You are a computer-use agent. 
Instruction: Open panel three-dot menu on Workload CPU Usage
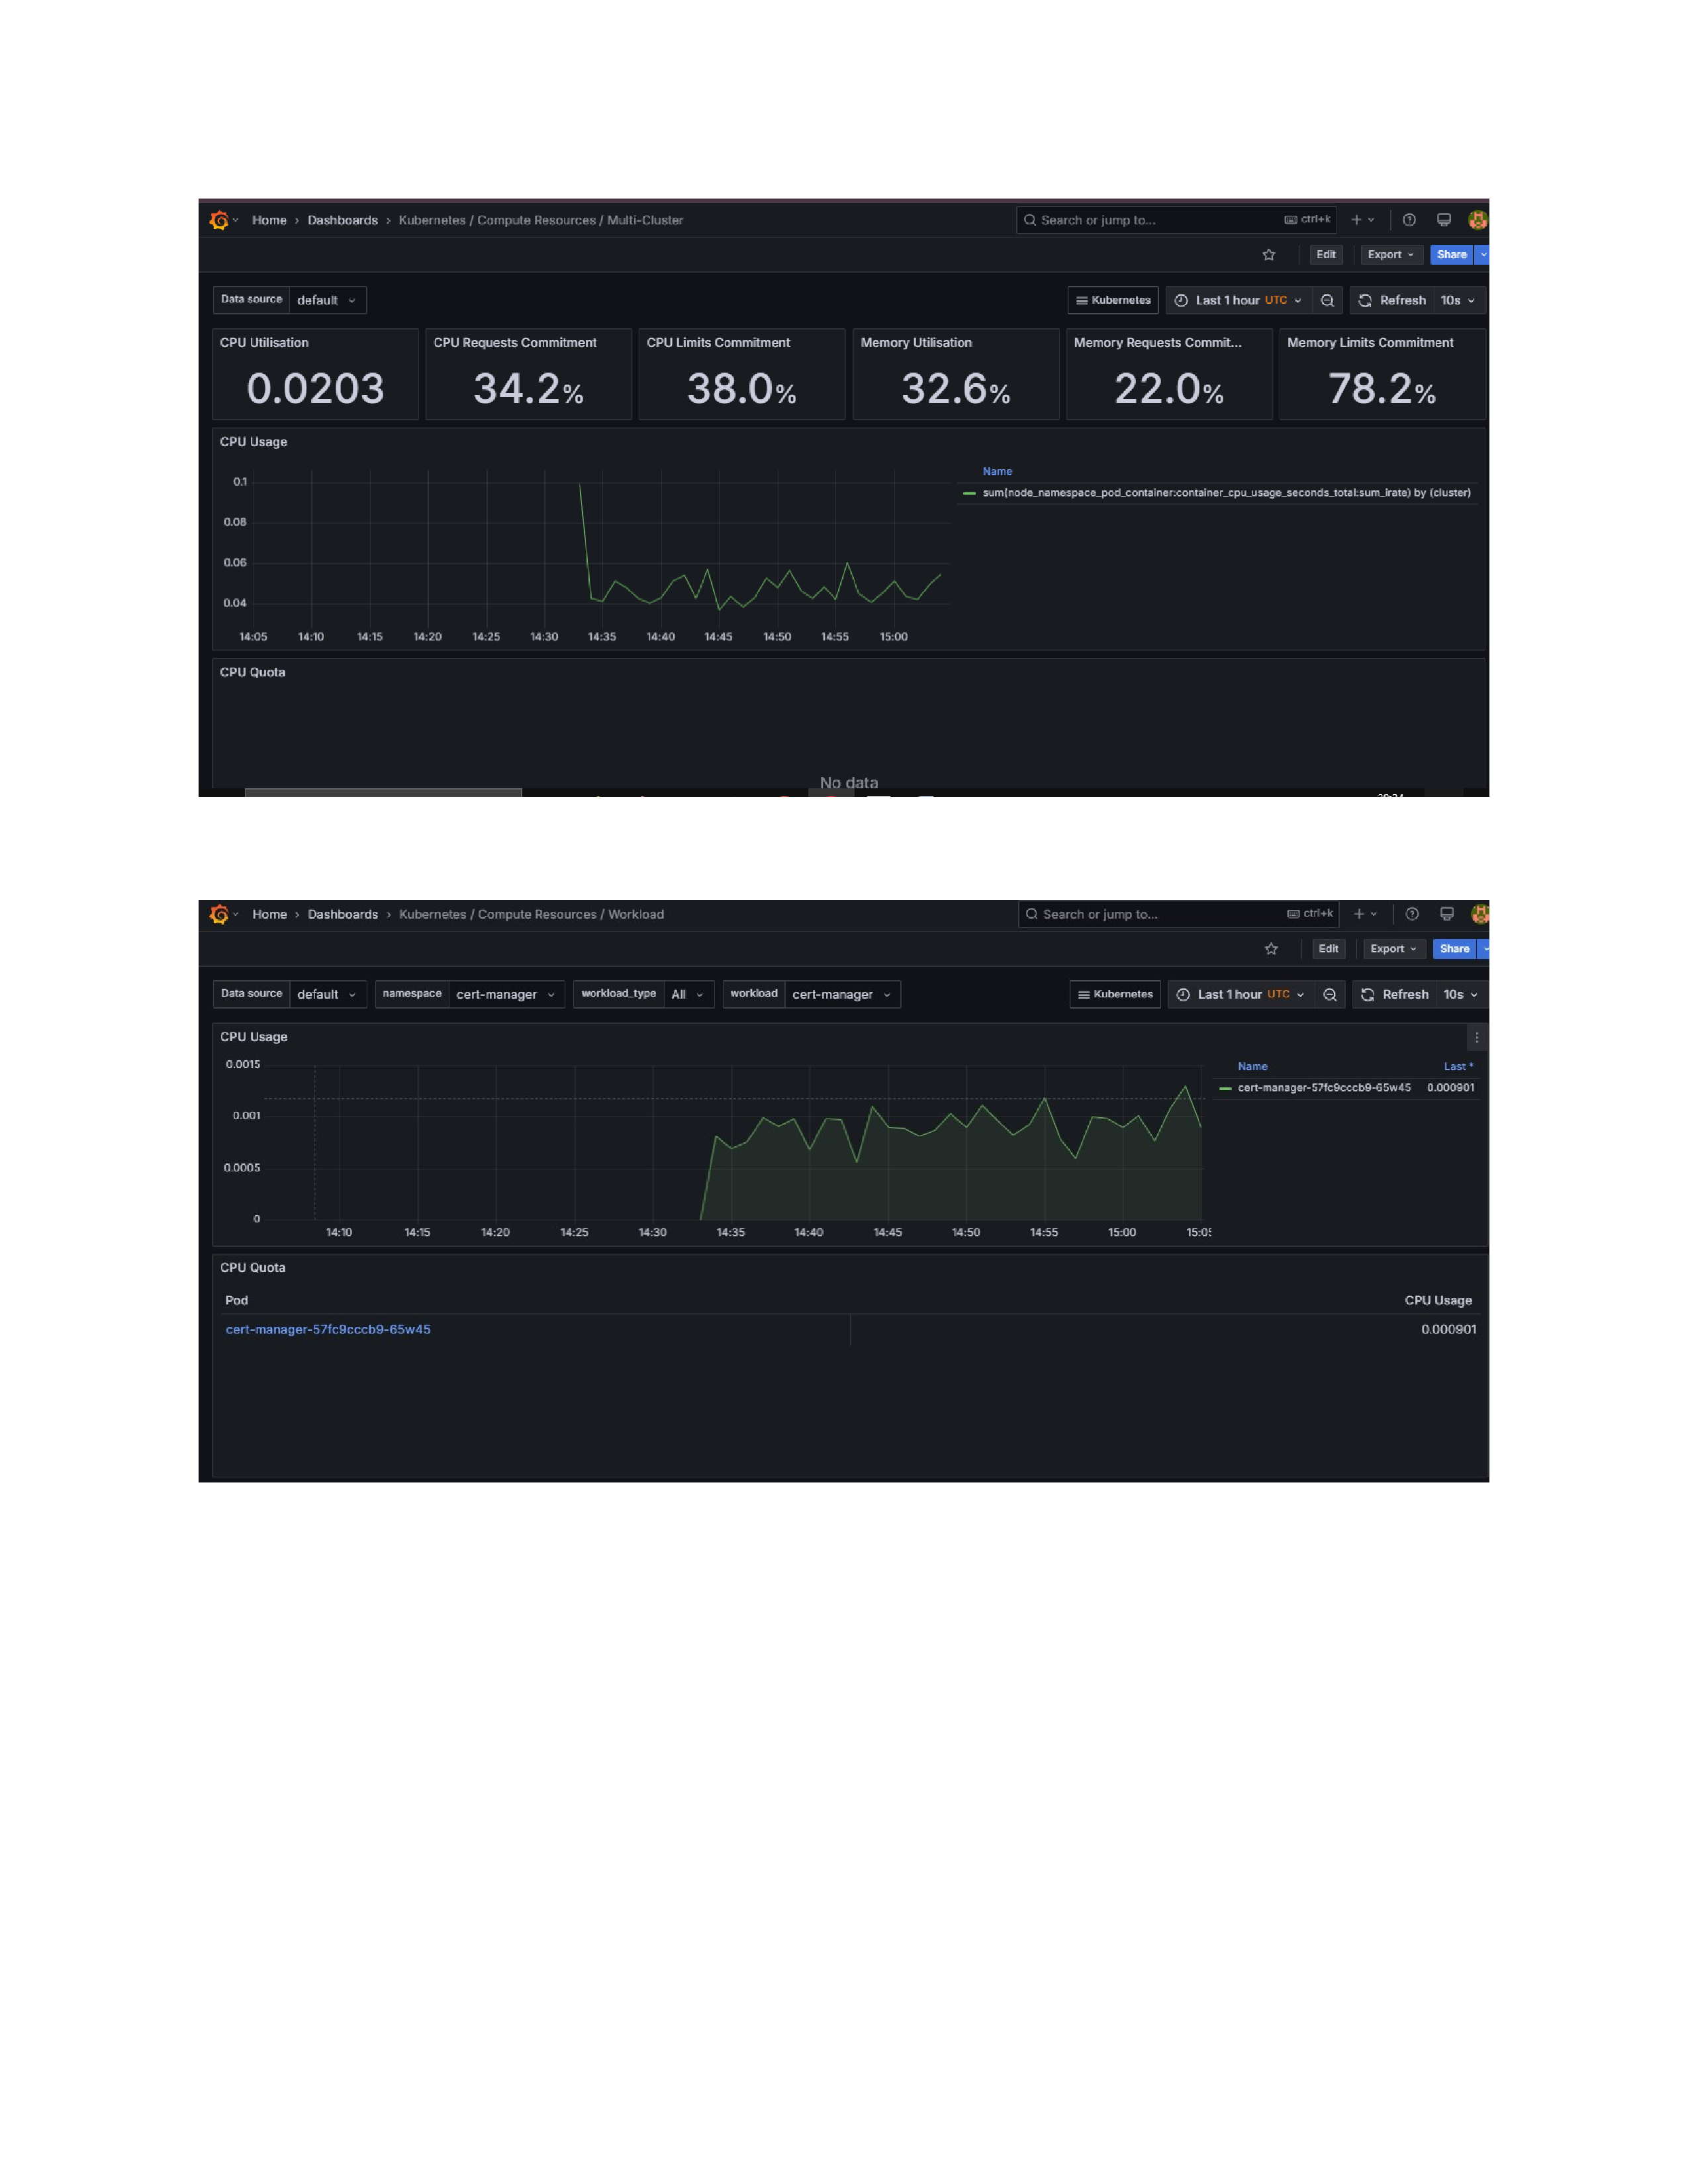click(1476, 1038)
